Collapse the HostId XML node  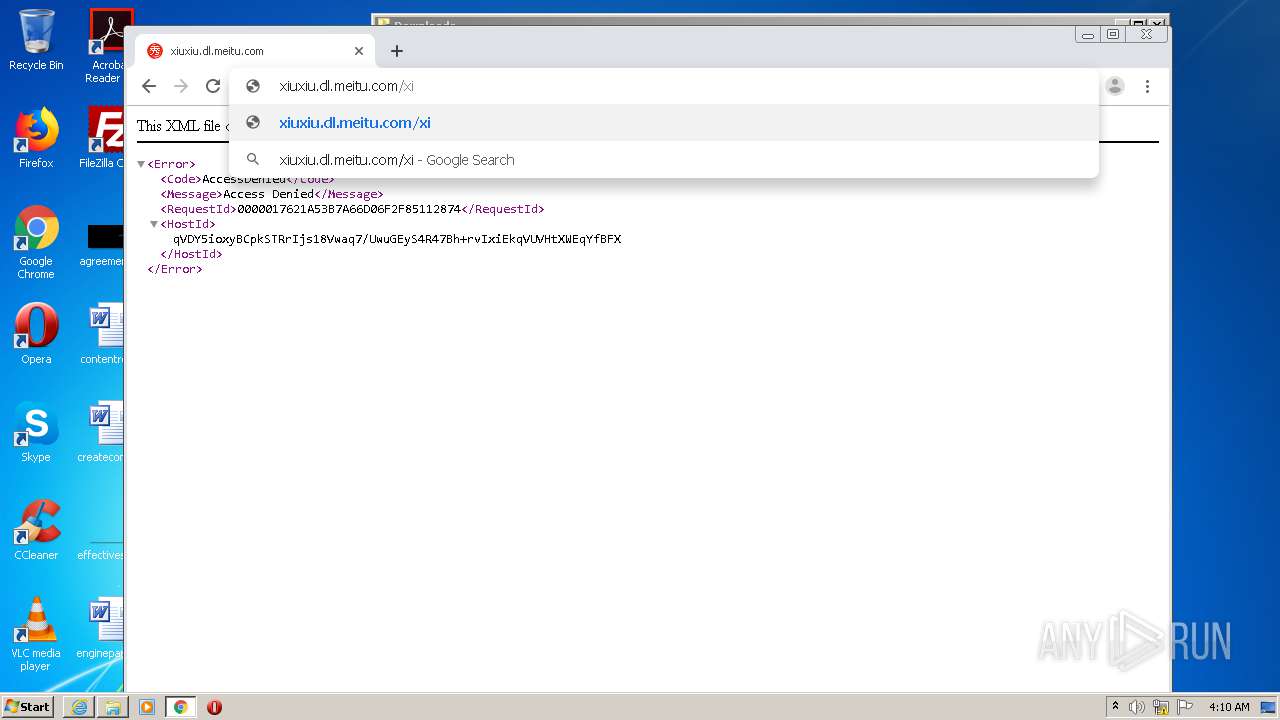154,224
